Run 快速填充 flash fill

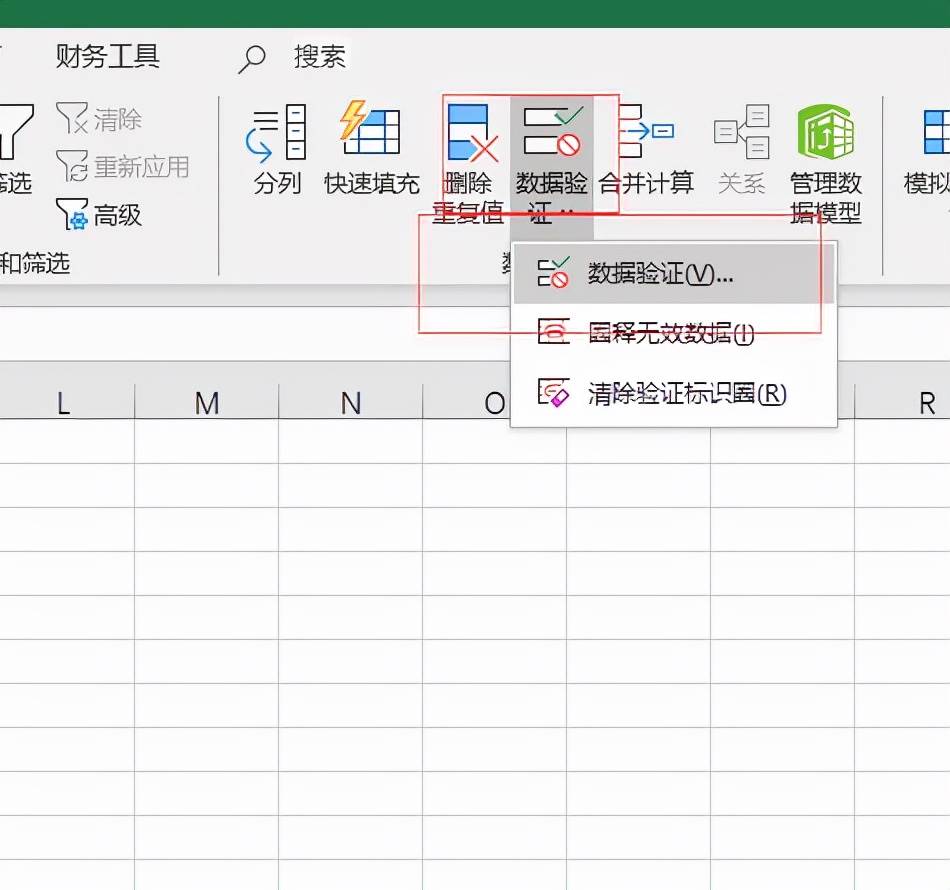pyautogui.click(x=371, y=149)
